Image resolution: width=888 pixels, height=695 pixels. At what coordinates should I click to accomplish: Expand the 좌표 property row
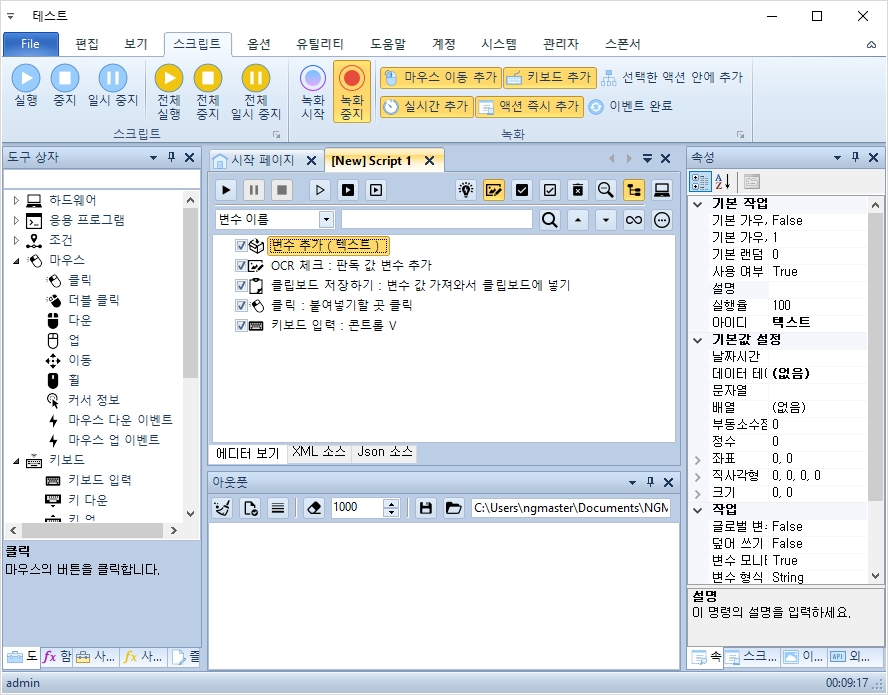point(698,459)
